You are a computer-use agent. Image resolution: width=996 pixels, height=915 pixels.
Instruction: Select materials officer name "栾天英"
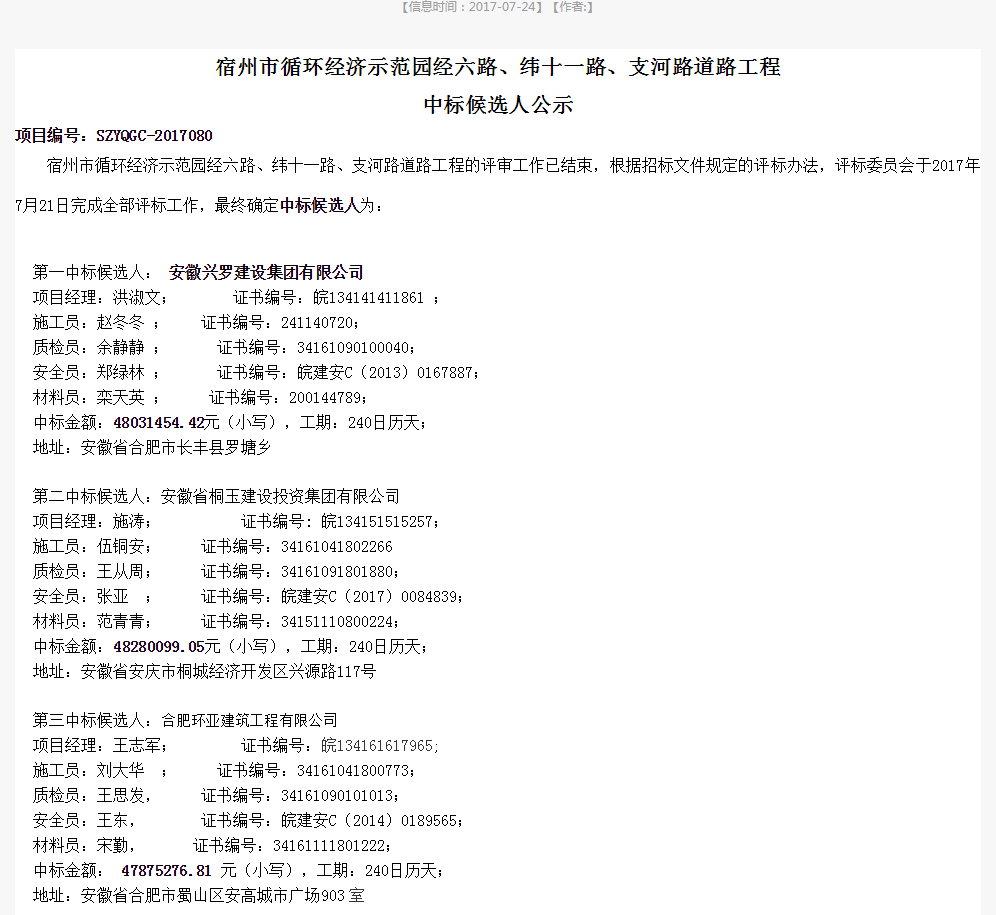[x=121, y=398]
